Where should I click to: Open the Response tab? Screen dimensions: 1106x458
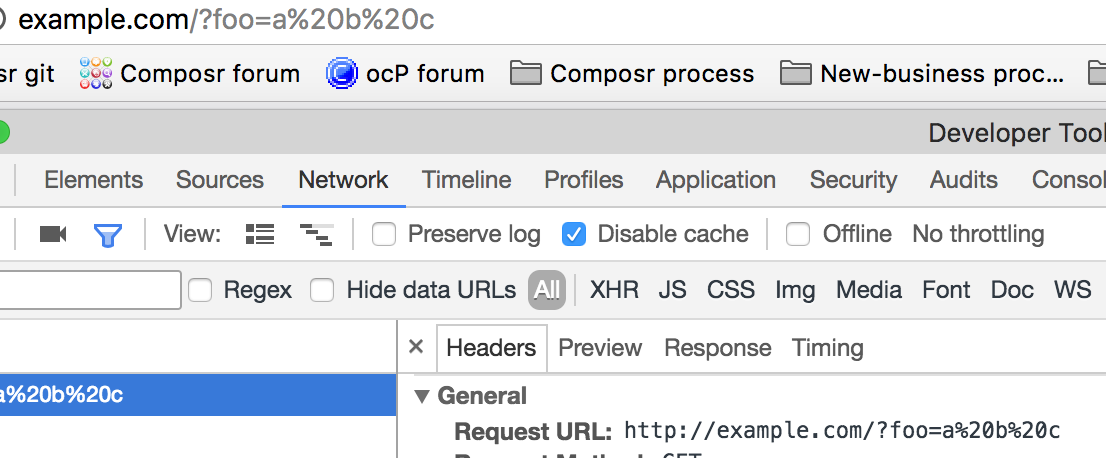tap(717, 348)
